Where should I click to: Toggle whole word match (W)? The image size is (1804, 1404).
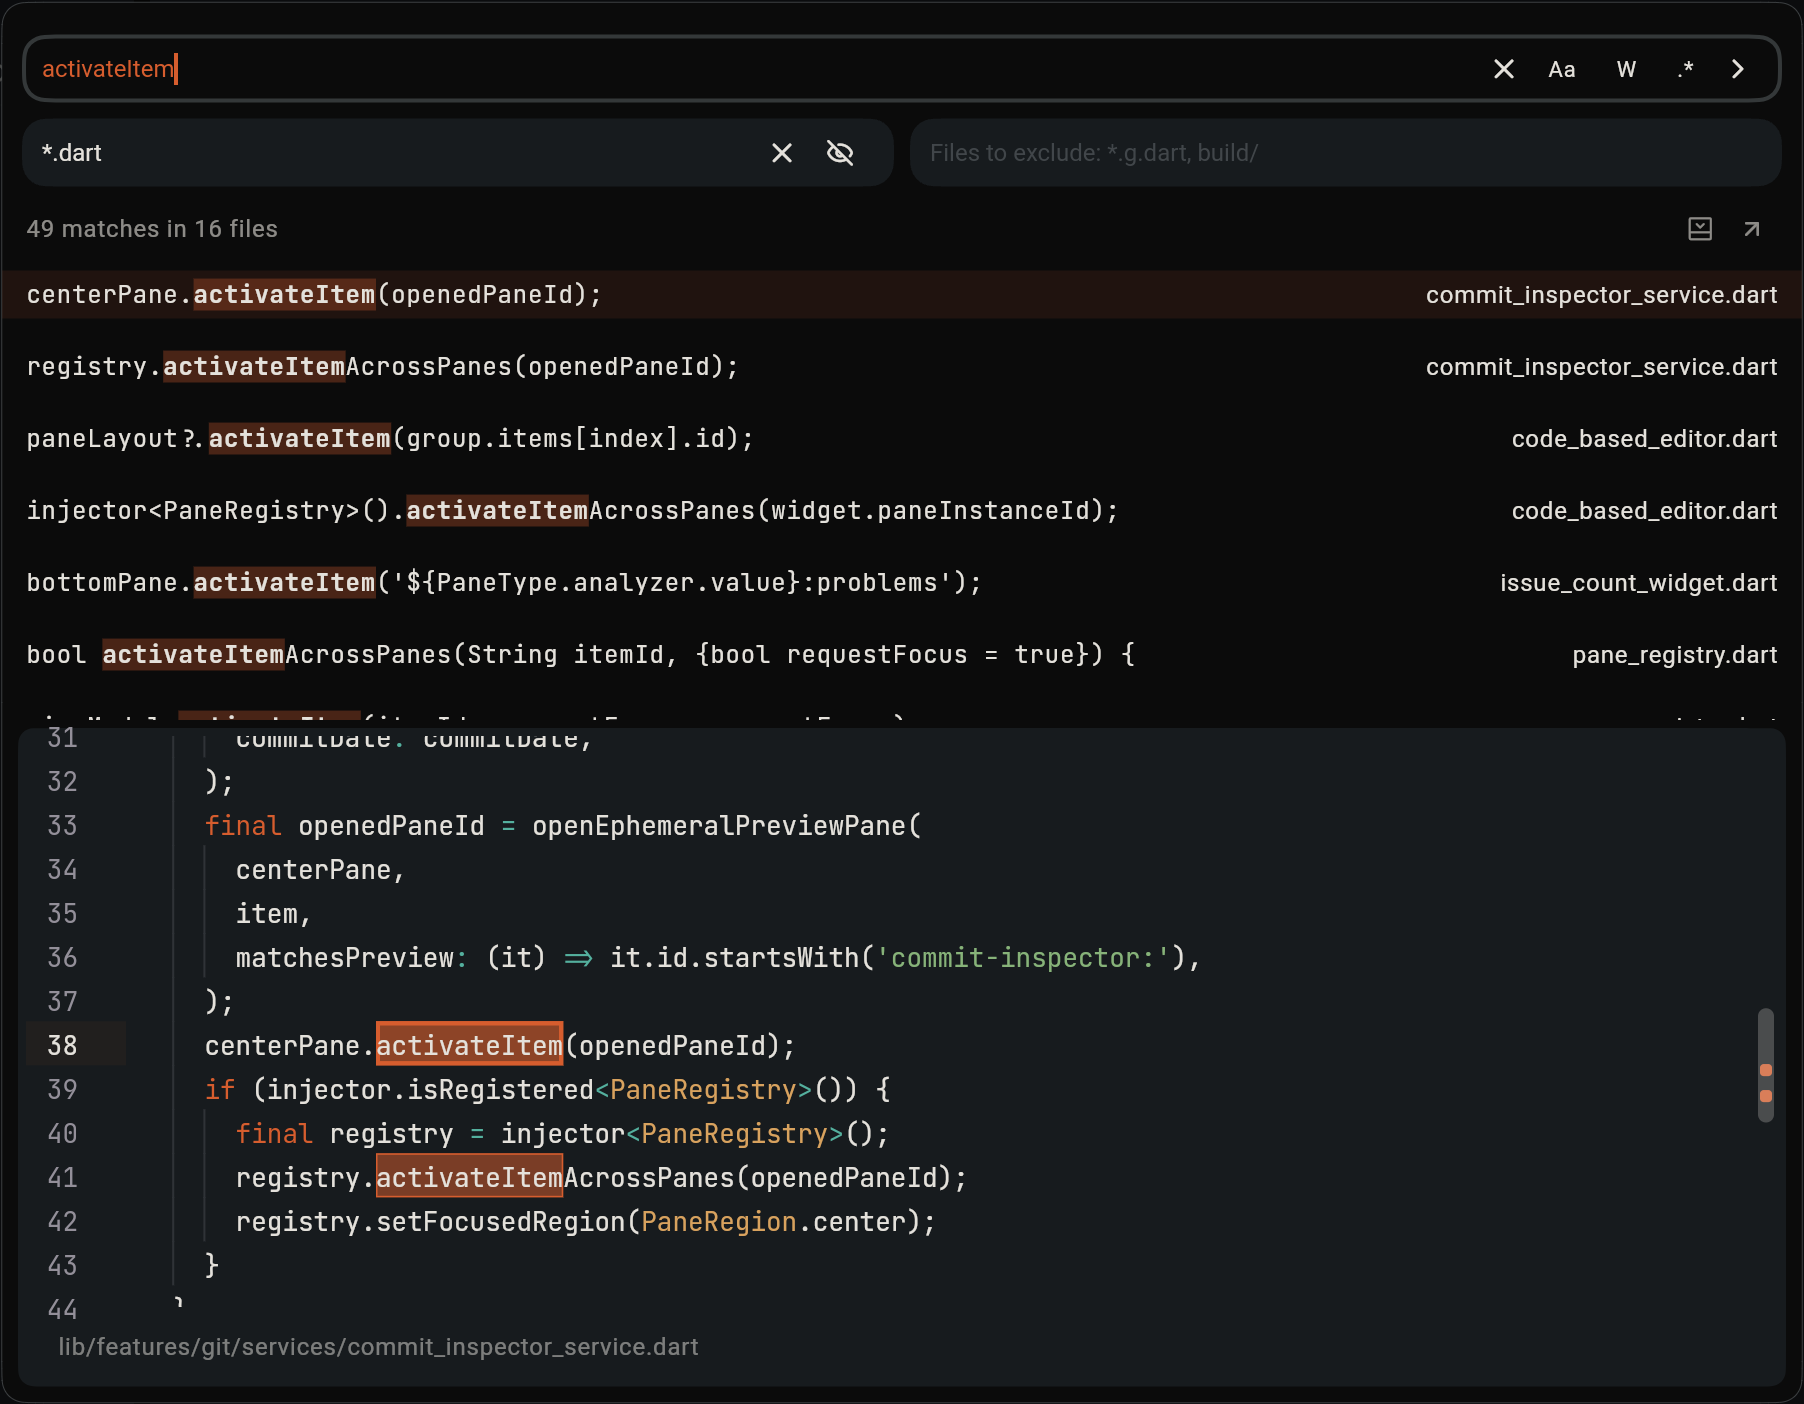(1626, 69)
